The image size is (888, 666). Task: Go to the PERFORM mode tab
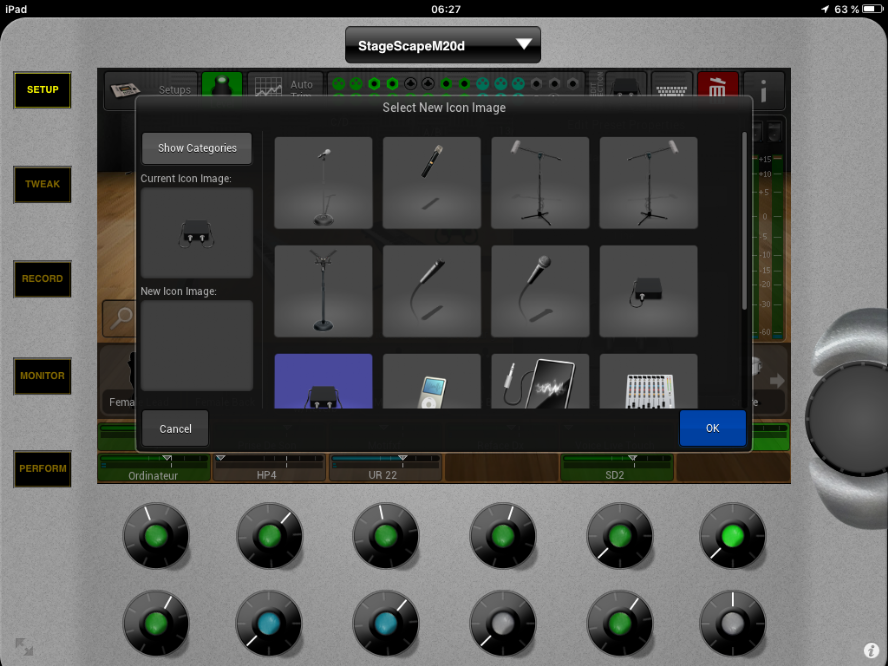42,469
